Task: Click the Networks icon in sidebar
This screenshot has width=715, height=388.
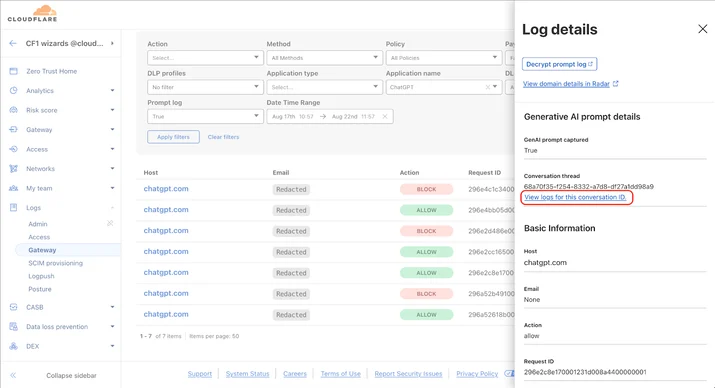Action: pyautogui.click(x=14, y=169)
